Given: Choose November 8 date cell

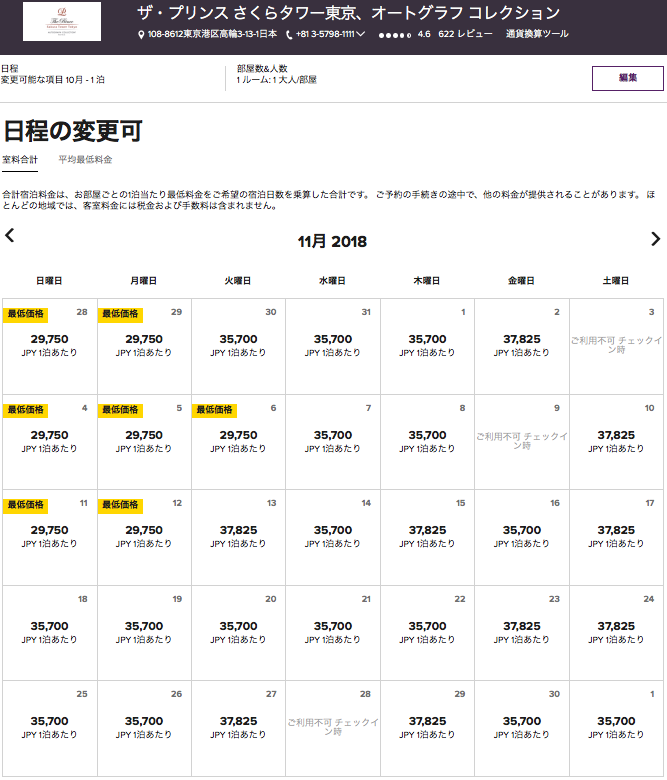Looking at the screenshot, I should [x=427, y=442].
